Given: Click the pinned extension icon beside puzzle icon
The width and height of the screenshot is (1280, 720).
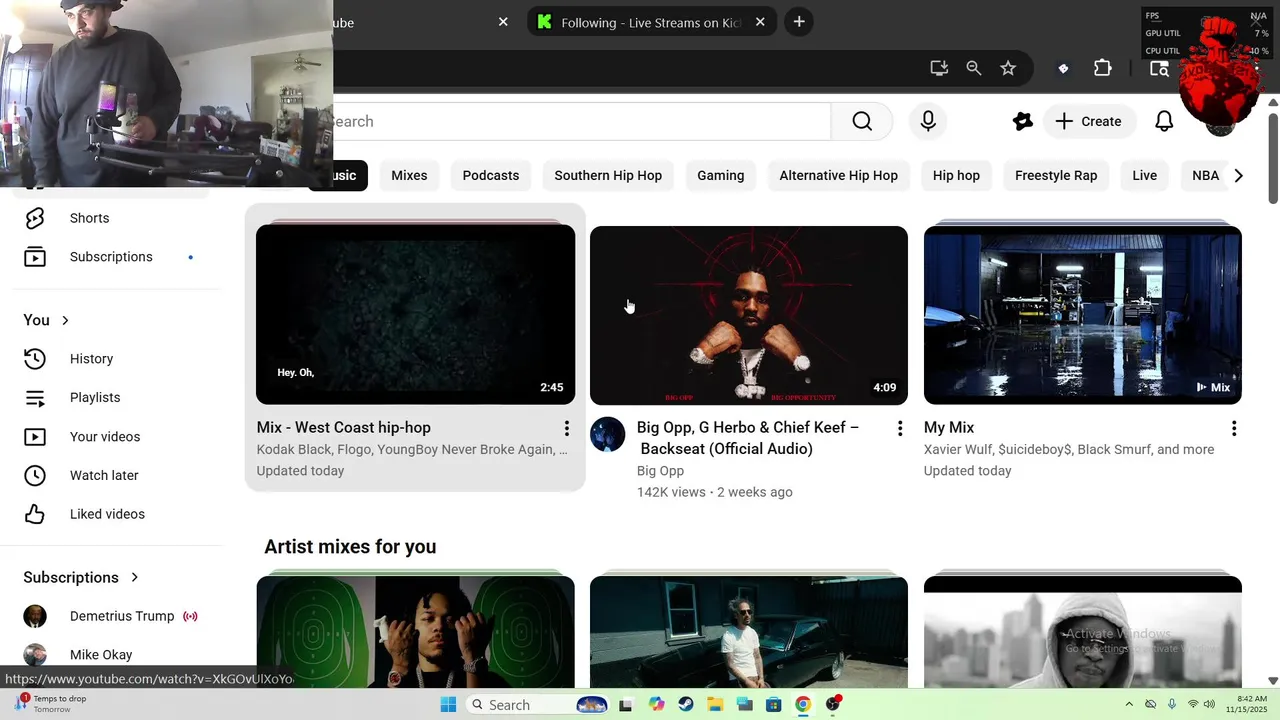Looking at the screenshot, I should pos(1063,68).
